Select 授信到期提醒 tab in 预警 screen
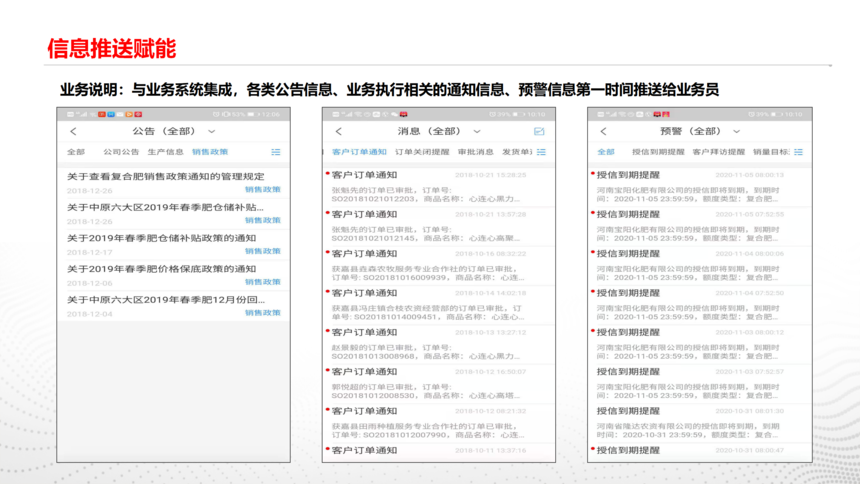Image resolution: width=860 pixels, height=484 pixels. [x=655, y=152]
